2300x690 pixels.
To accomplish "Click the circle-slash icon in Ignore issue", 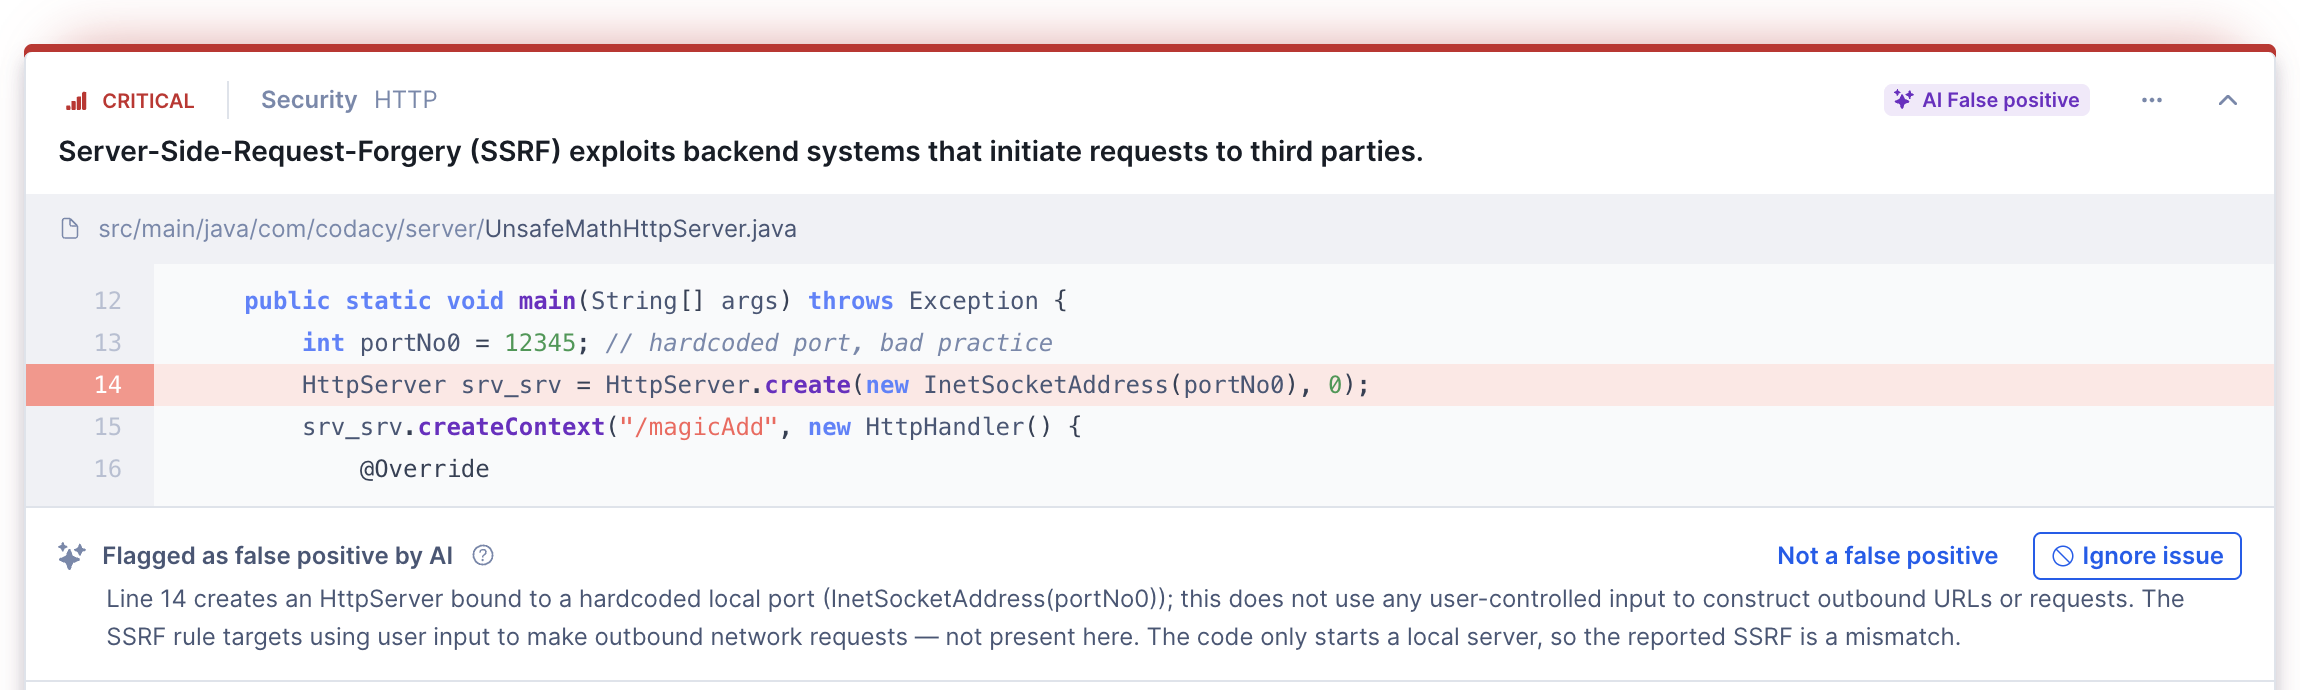I will pos(2062,556).
